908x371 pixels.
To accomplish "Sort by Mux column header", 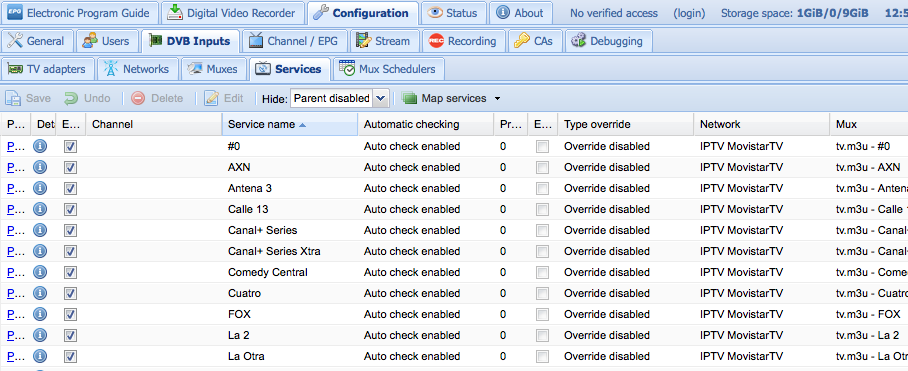I will pos(869,124).
